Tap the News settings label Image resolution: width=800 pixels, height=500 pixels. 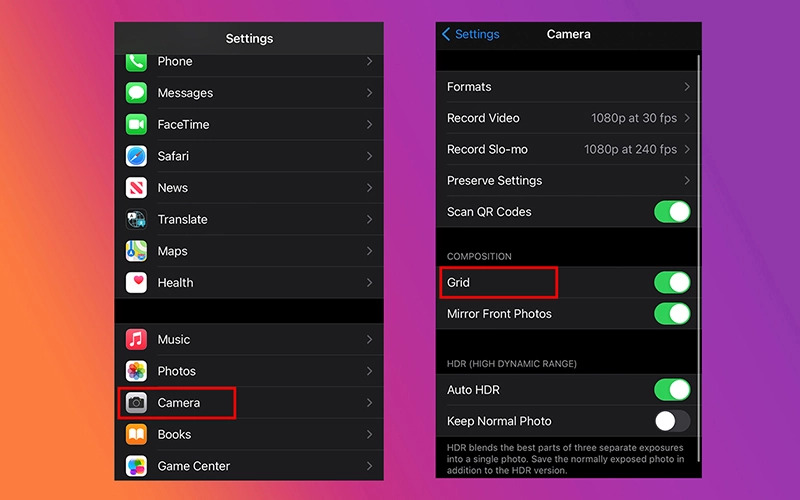[x=172, y=188]
